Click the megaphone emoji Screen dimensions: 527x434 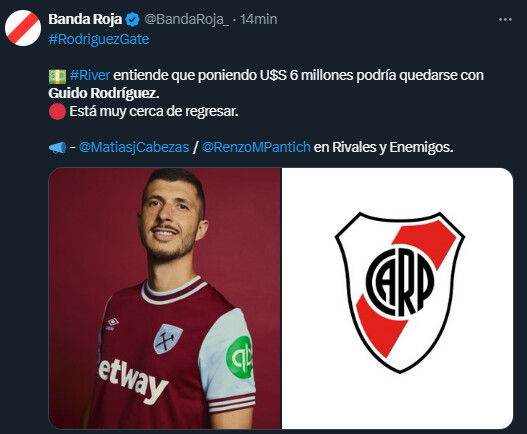[57, 148]
